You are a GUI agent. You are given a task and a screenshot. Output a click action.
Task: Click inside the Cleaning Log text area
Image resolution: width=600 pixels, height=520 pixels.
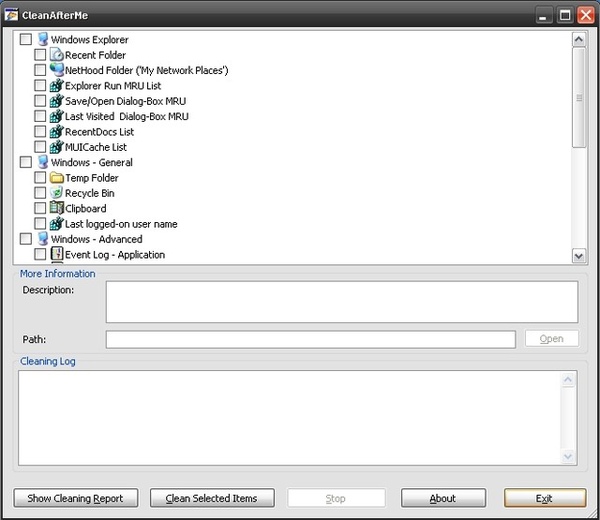289,417
